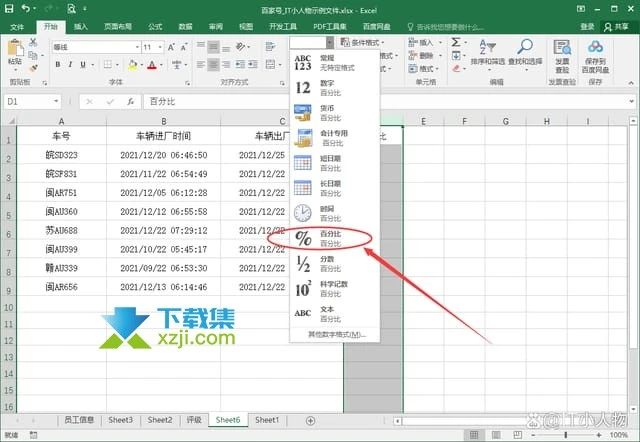Click Decrease Indent icon
Screen dimensions: 640x442
240,64
